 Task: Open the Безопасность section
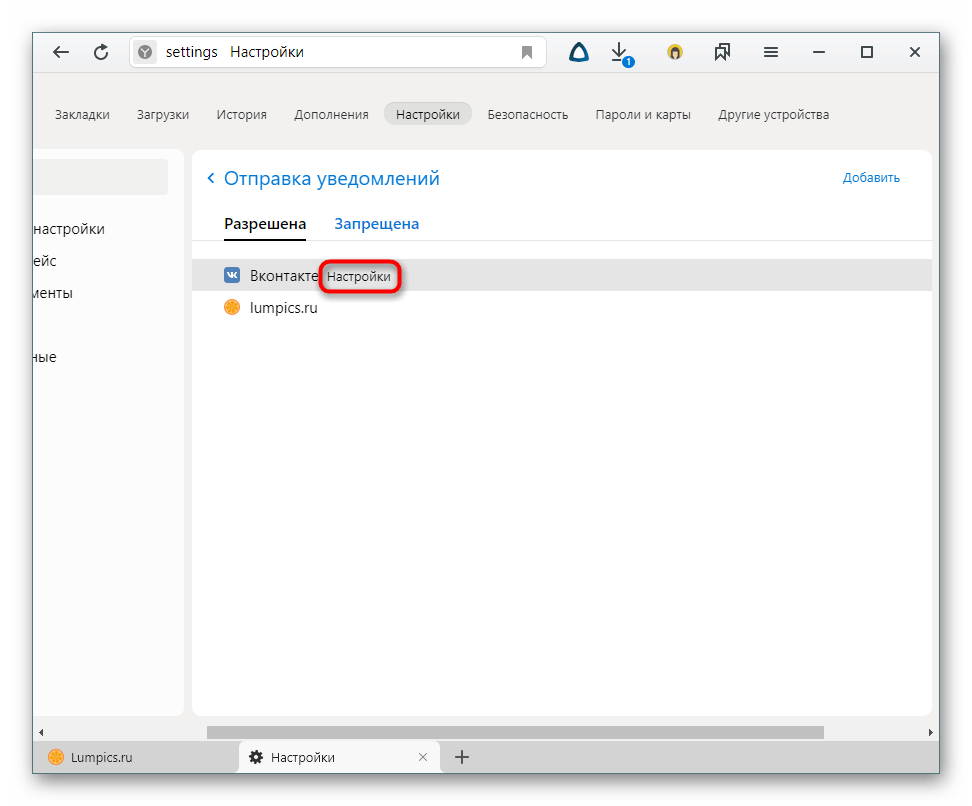tap(527, 114)
